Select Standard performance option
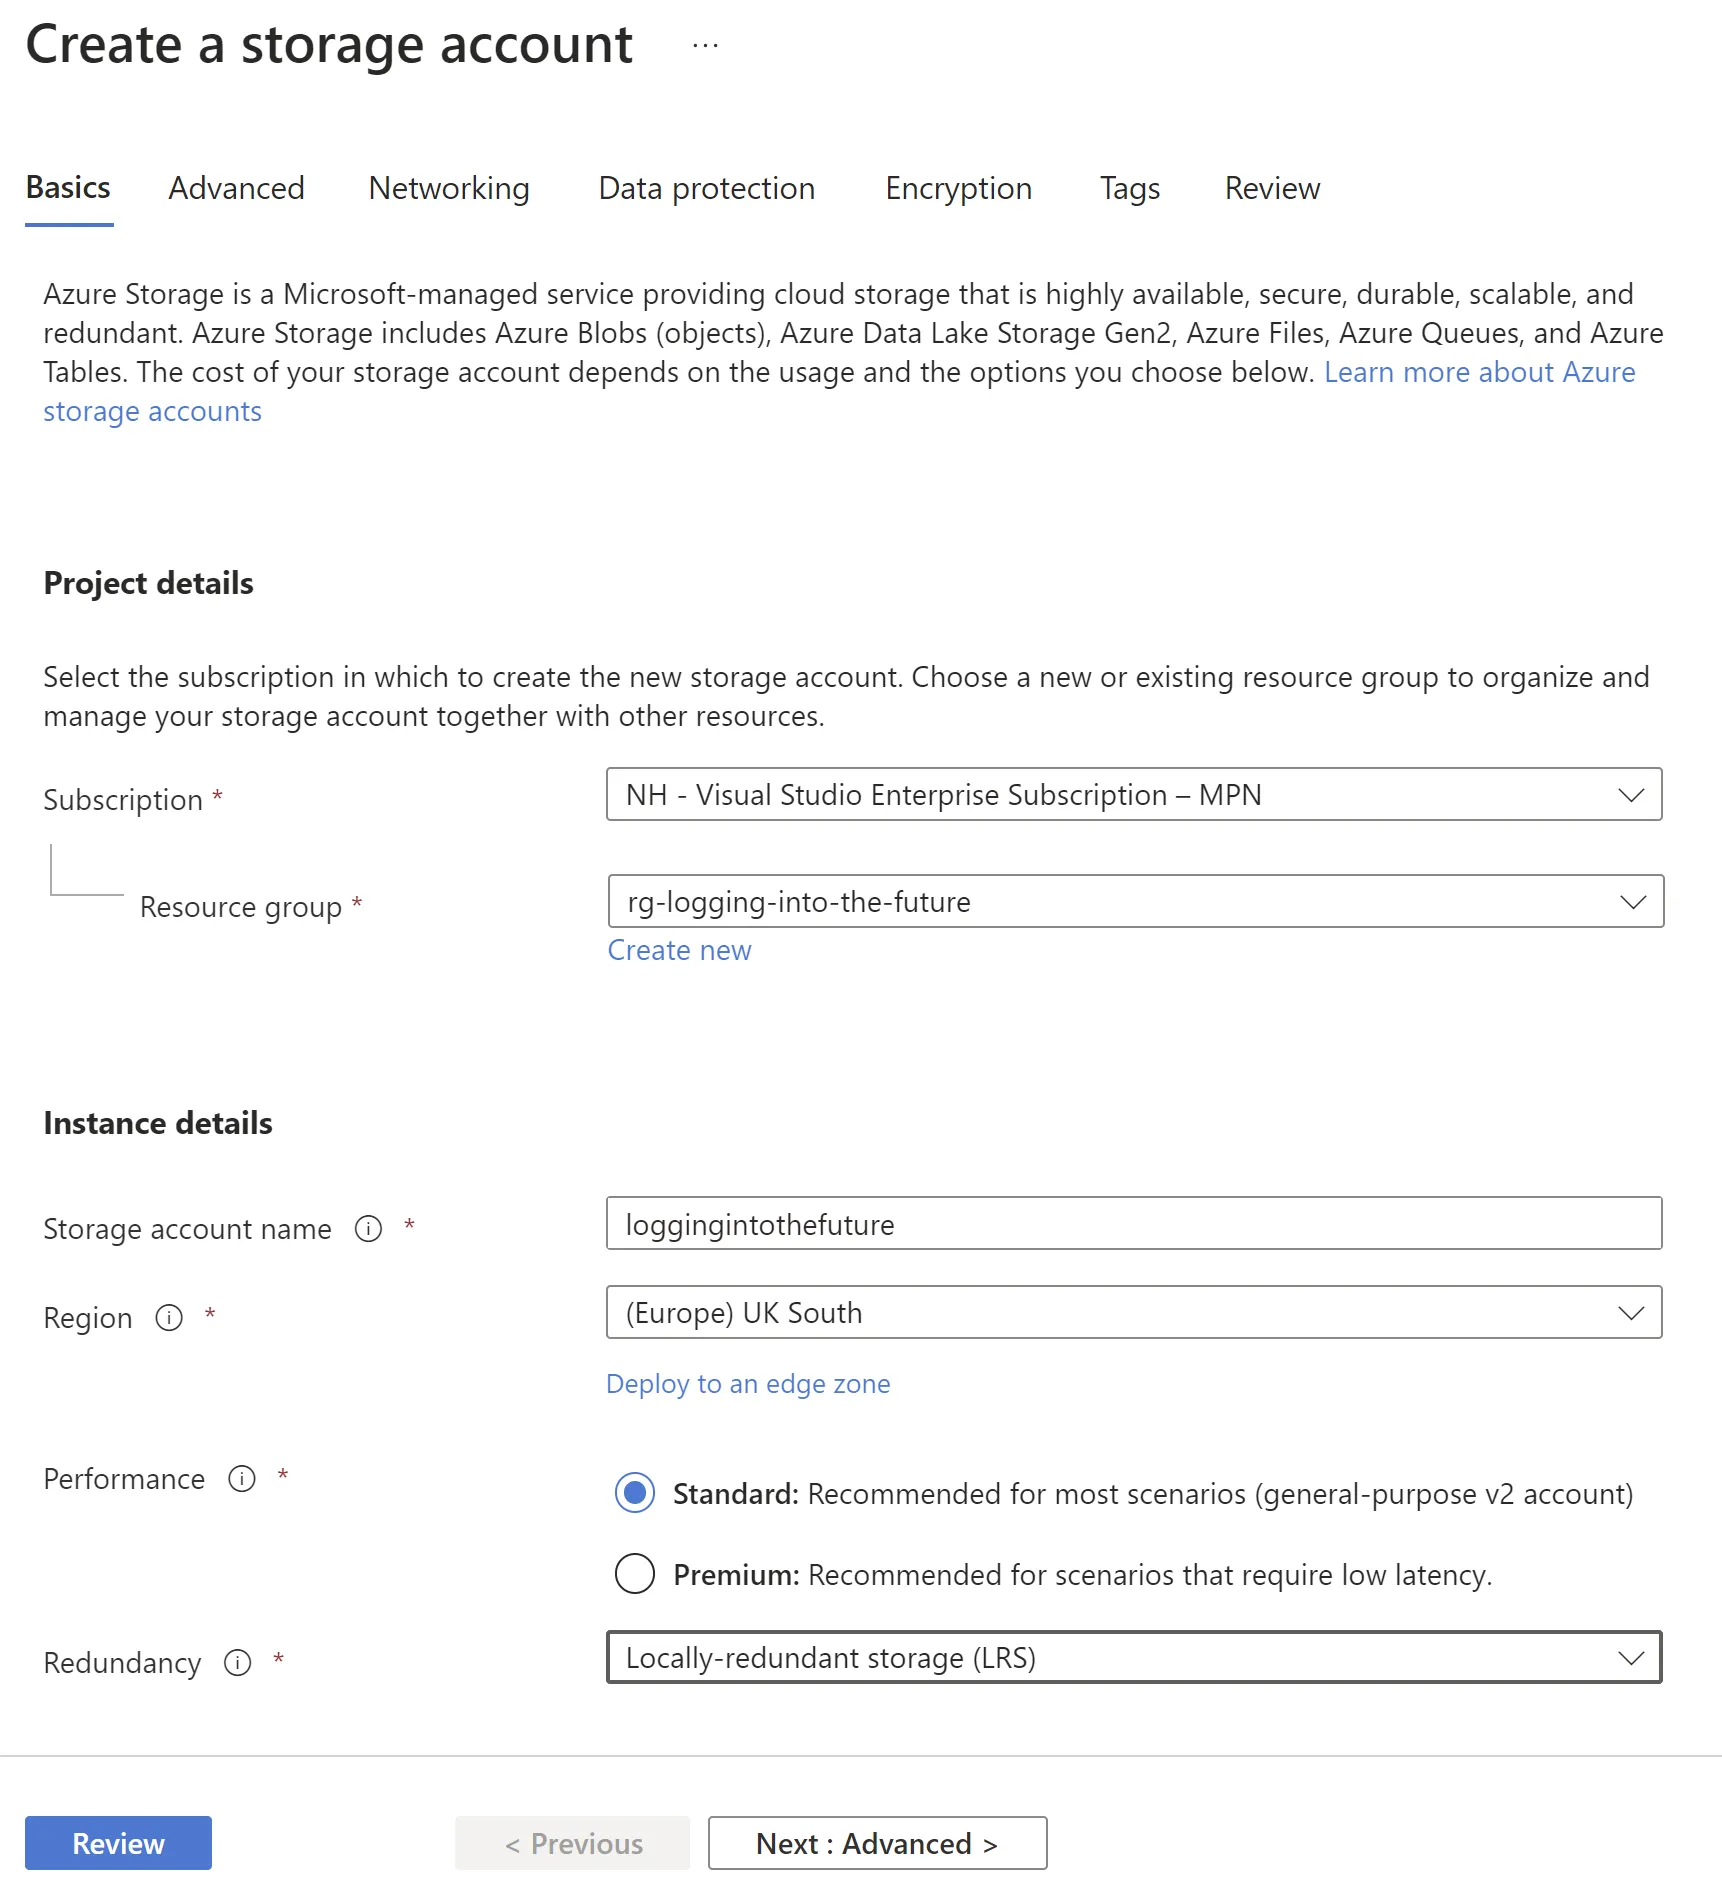The image size is (1722, 1889). (x=635, y=1493)
